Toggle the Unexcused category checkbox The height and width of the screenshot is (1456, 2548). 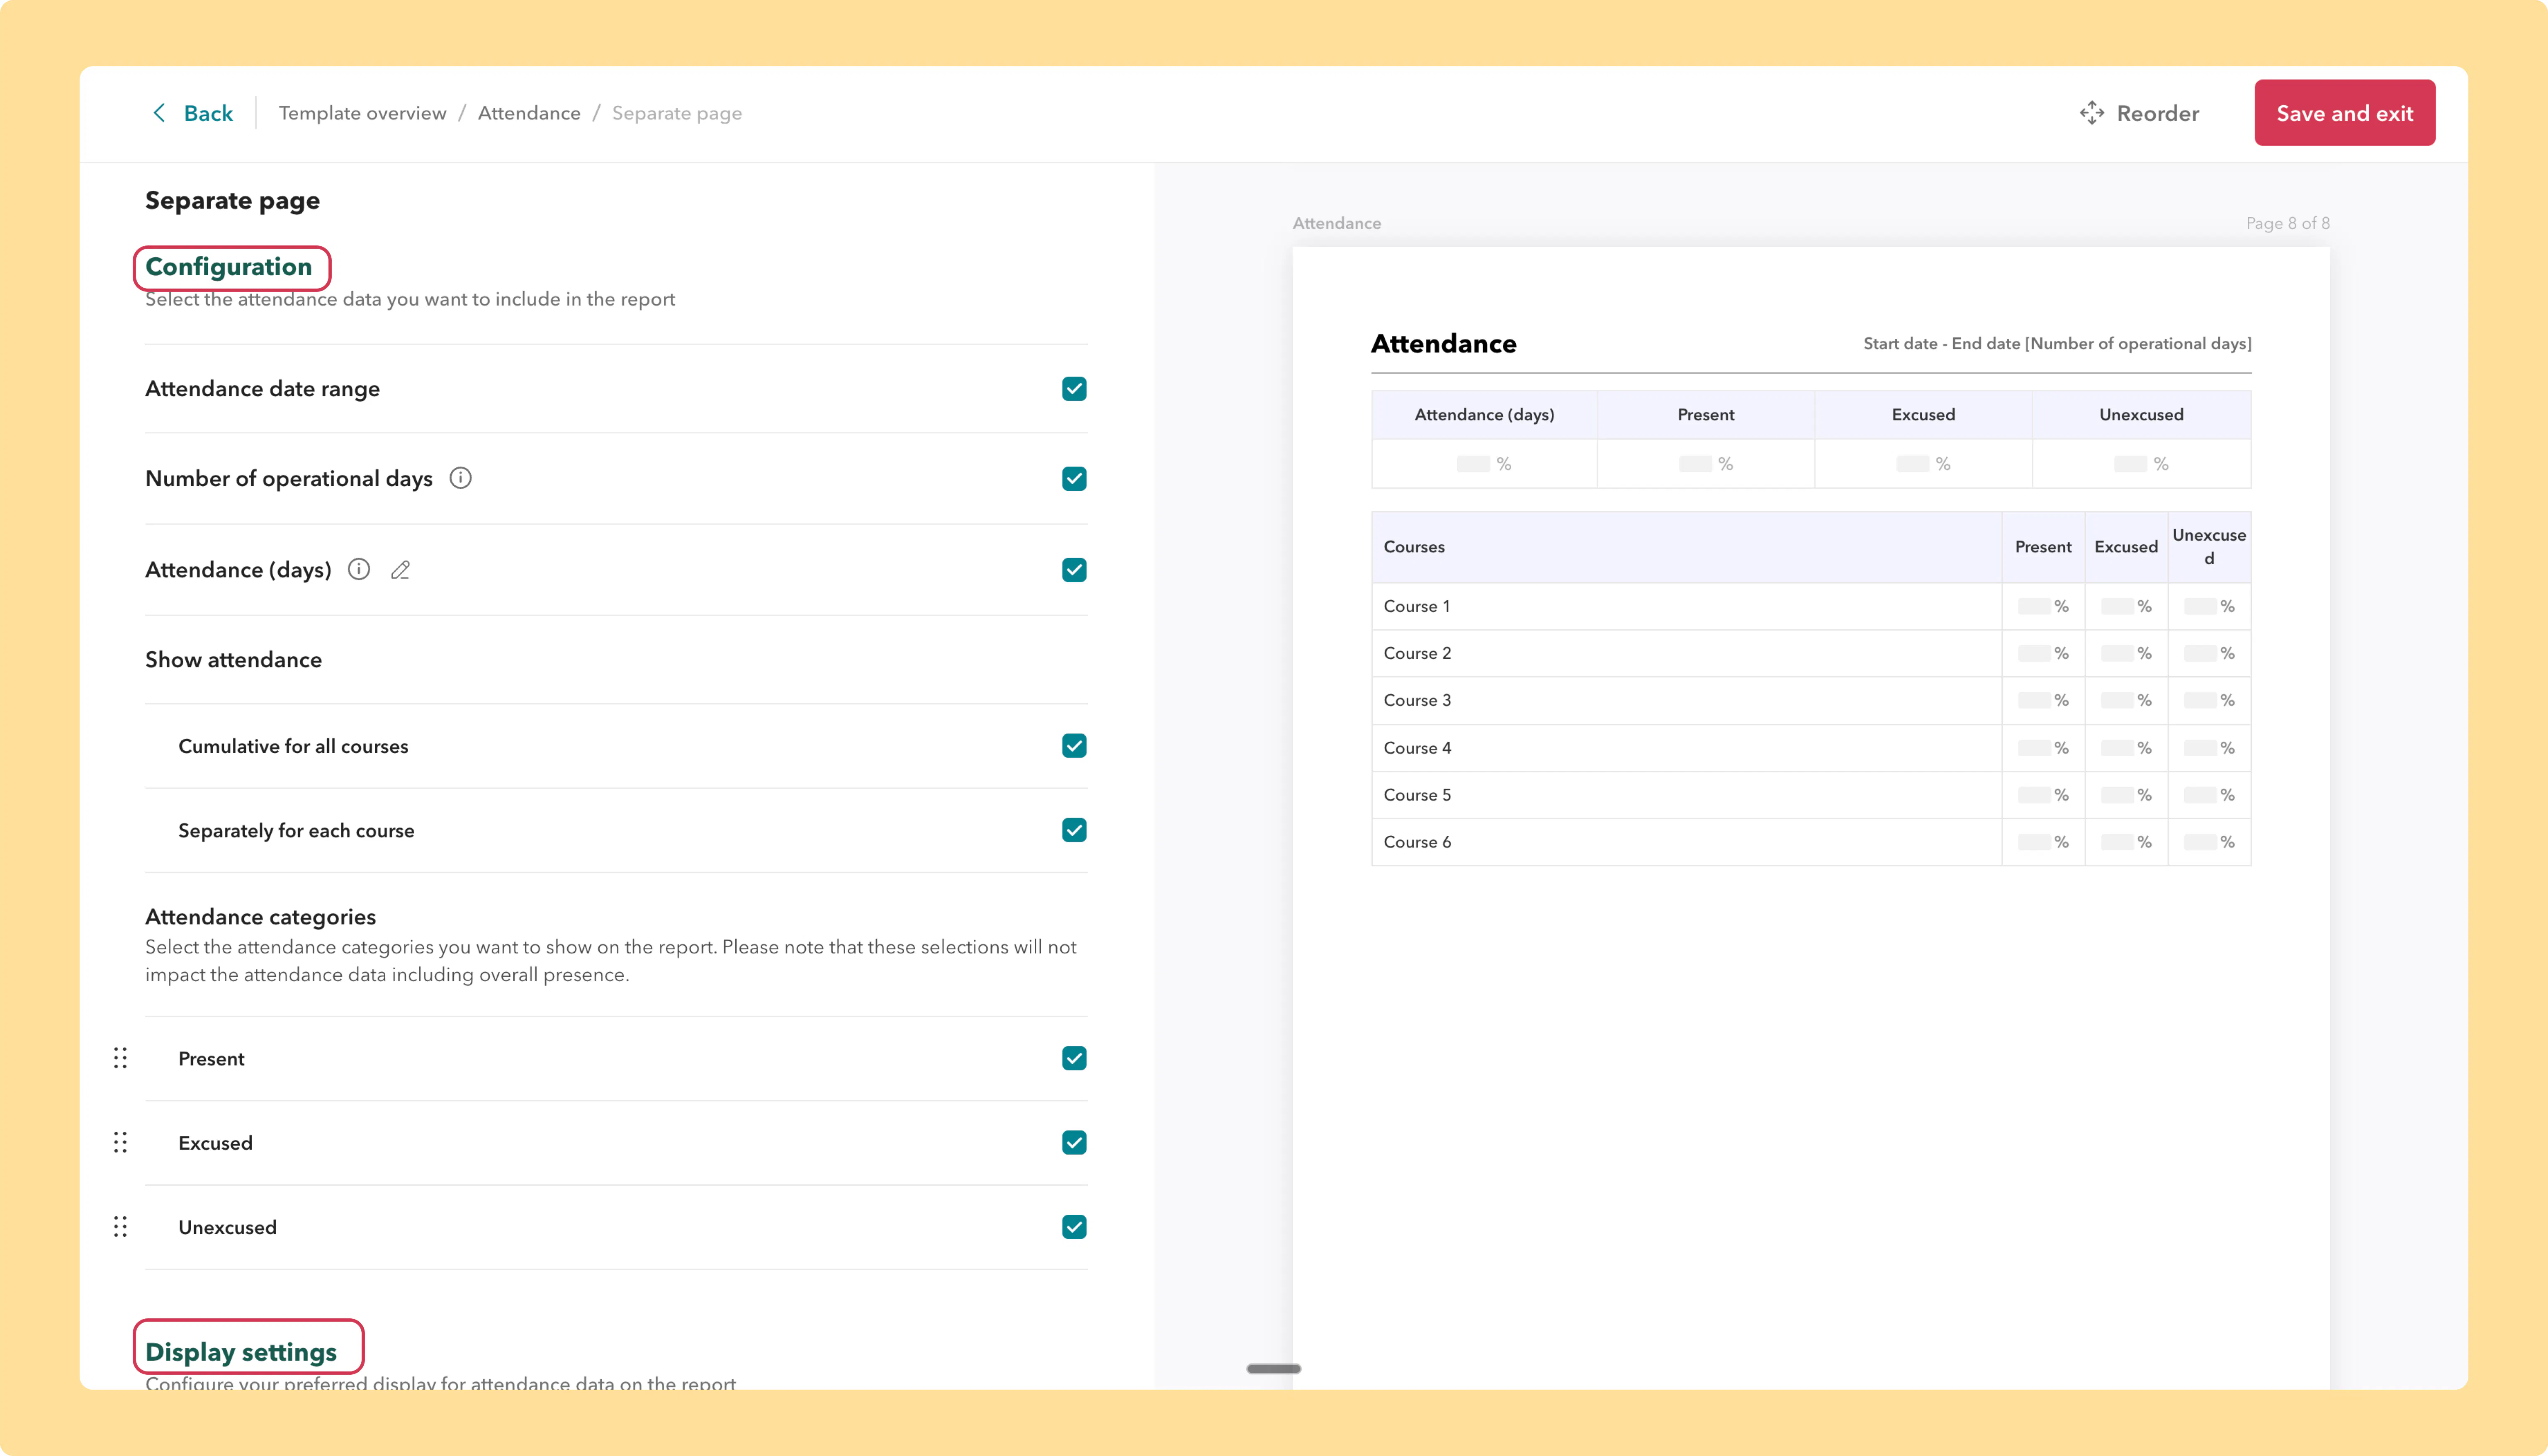tap(1074, 1227)
